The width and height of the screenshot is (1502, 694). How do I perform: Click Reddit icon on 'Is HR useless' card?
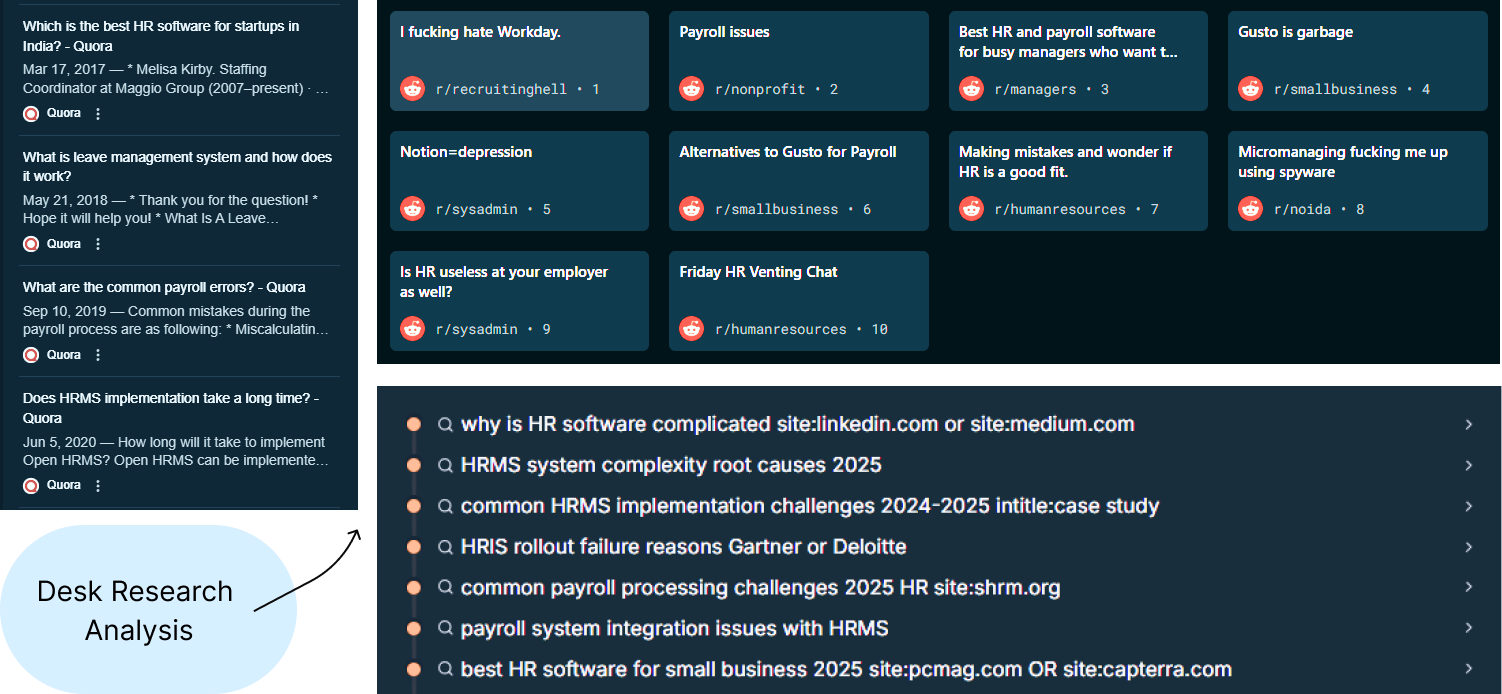412,329
